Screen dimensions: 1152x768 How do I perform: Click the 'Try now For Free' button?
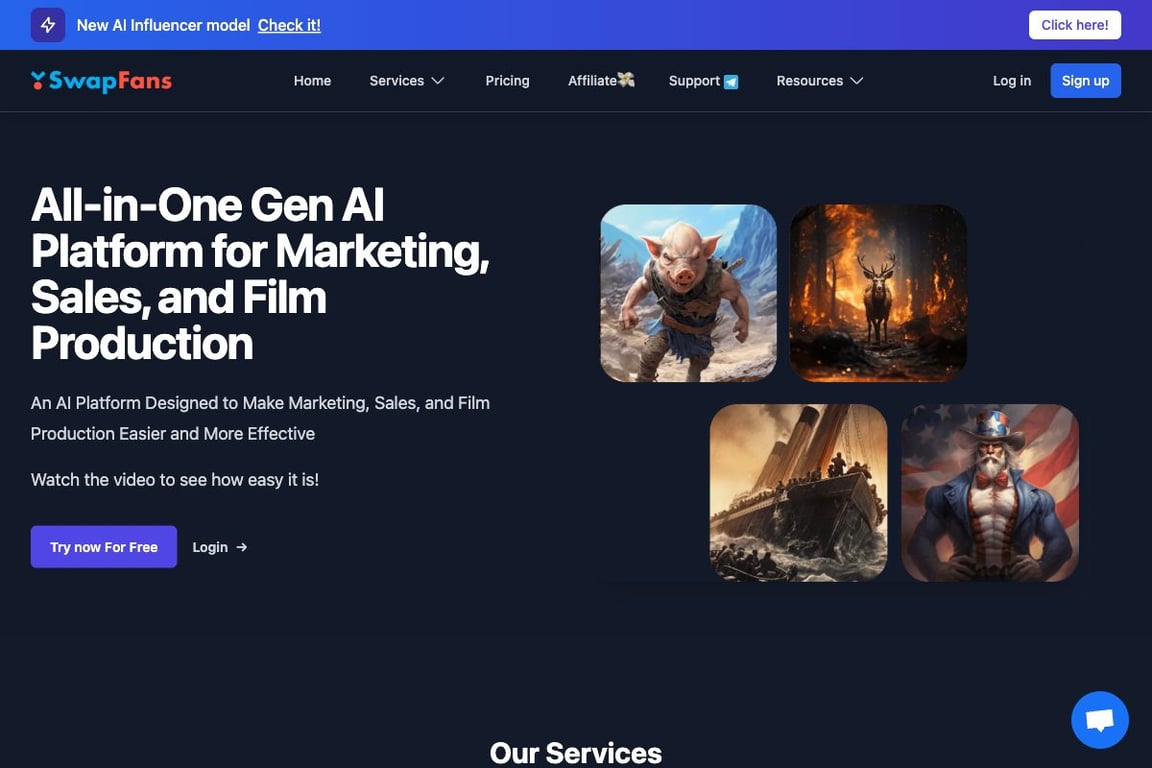[104, 547]
